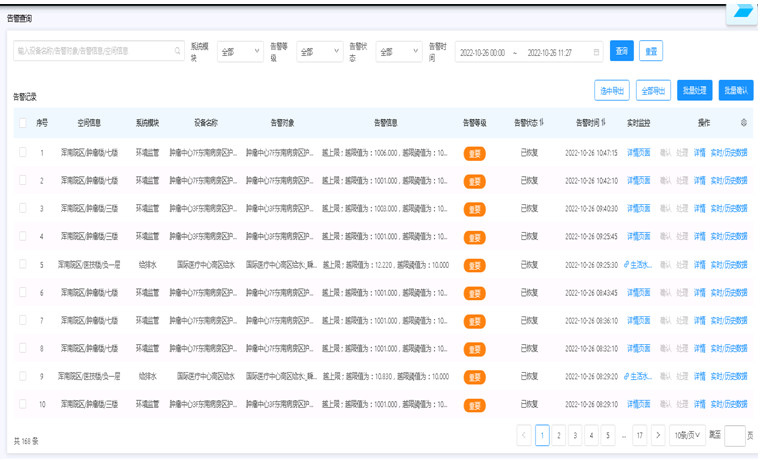Open 详情 link in row 9
Screen dimensions: 761x460
699,377
